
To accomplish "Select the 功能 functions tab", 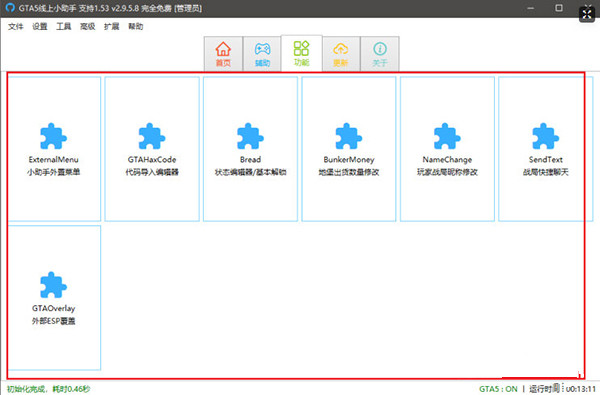I will (302, 53).
